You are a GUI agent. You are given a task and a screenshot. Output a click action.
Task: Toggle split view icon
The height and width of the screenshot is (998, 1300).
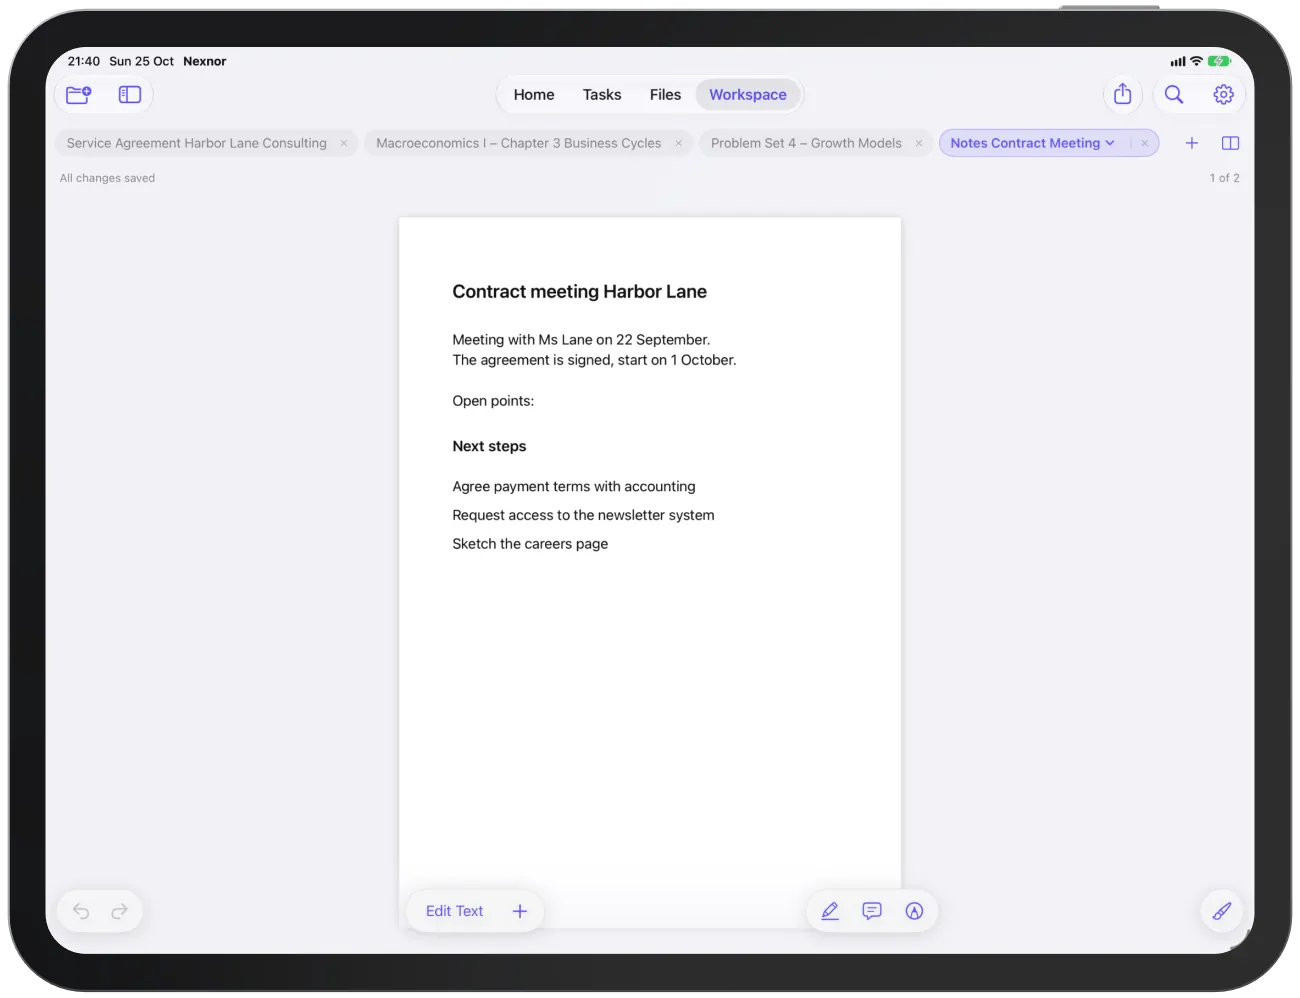pyautogui.click(x=1231, y=143)
